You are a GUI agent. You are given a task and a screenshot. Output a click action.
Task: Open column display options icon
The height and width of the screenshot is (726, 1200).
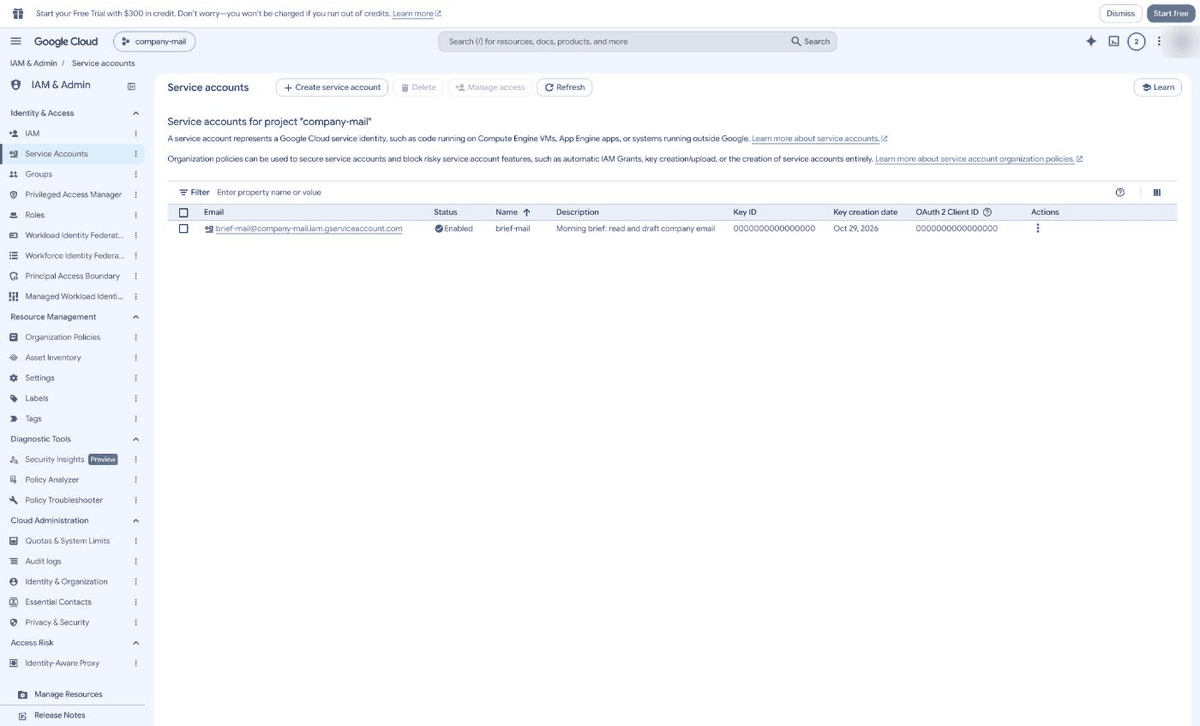coord(1157,192)
